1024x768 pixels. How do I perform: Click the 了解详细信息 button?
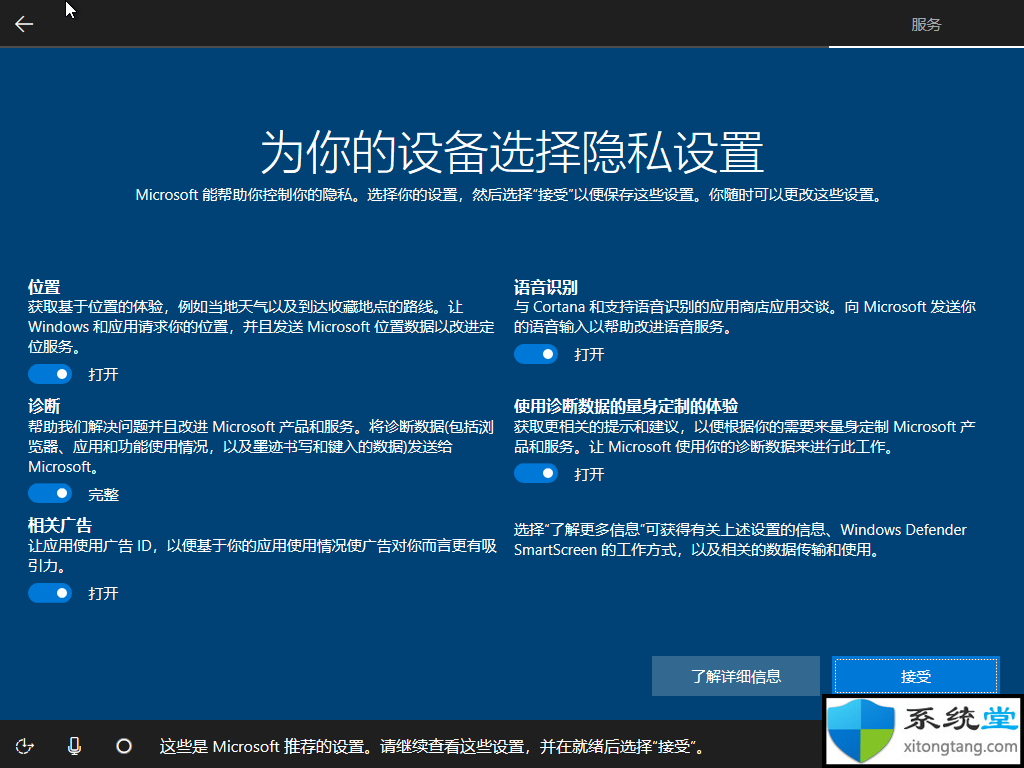[x=736, y=676]
